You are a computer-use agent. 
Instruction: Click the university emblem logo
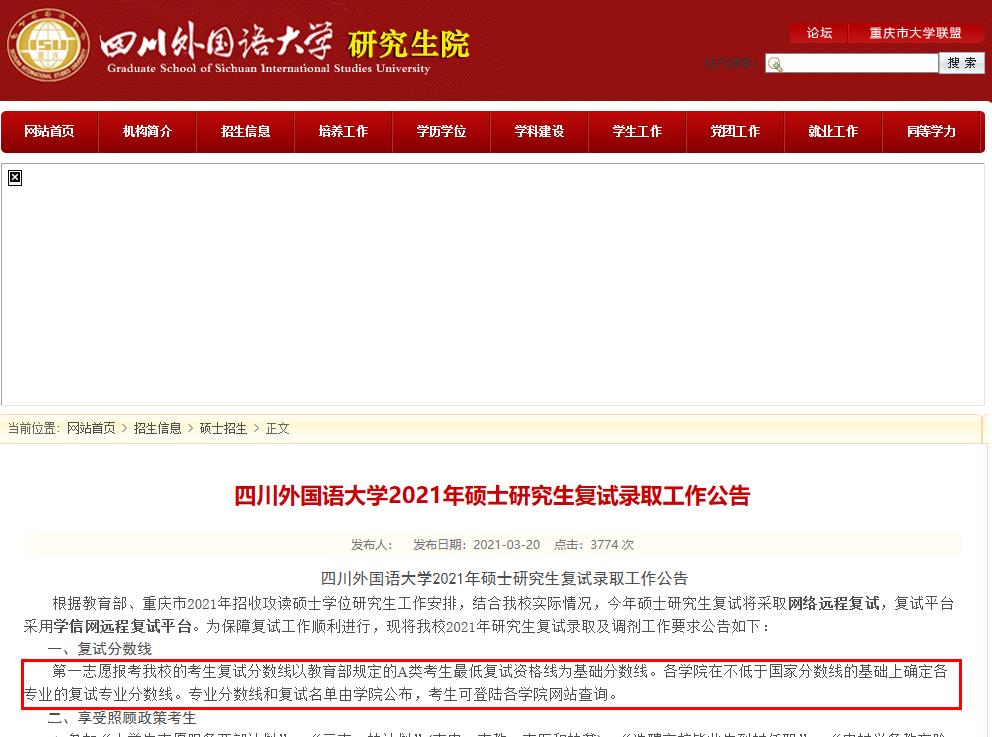click(x=48, y=45)
